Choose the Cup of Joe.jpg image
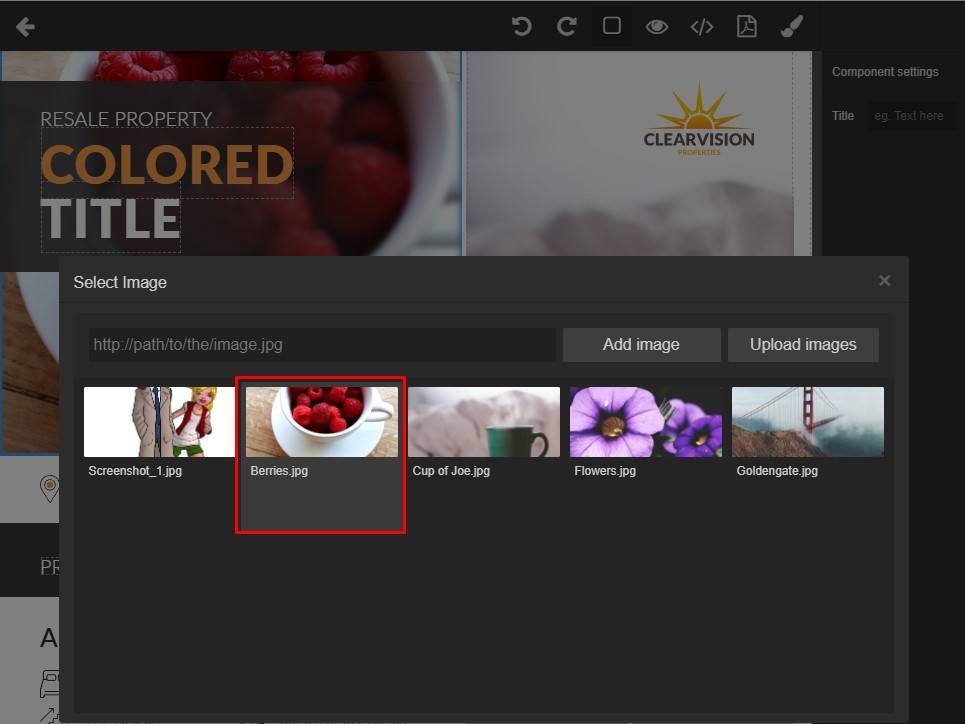 coord(483,422)
